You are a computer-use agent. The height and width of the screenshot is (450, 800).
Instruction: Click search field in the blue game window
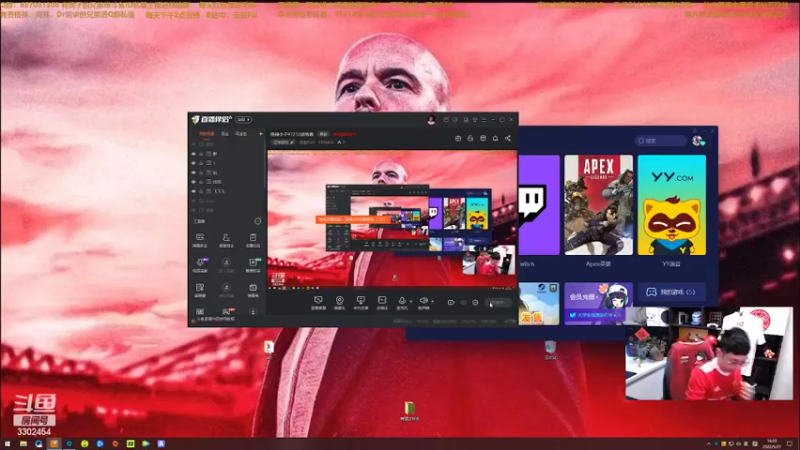661,141
